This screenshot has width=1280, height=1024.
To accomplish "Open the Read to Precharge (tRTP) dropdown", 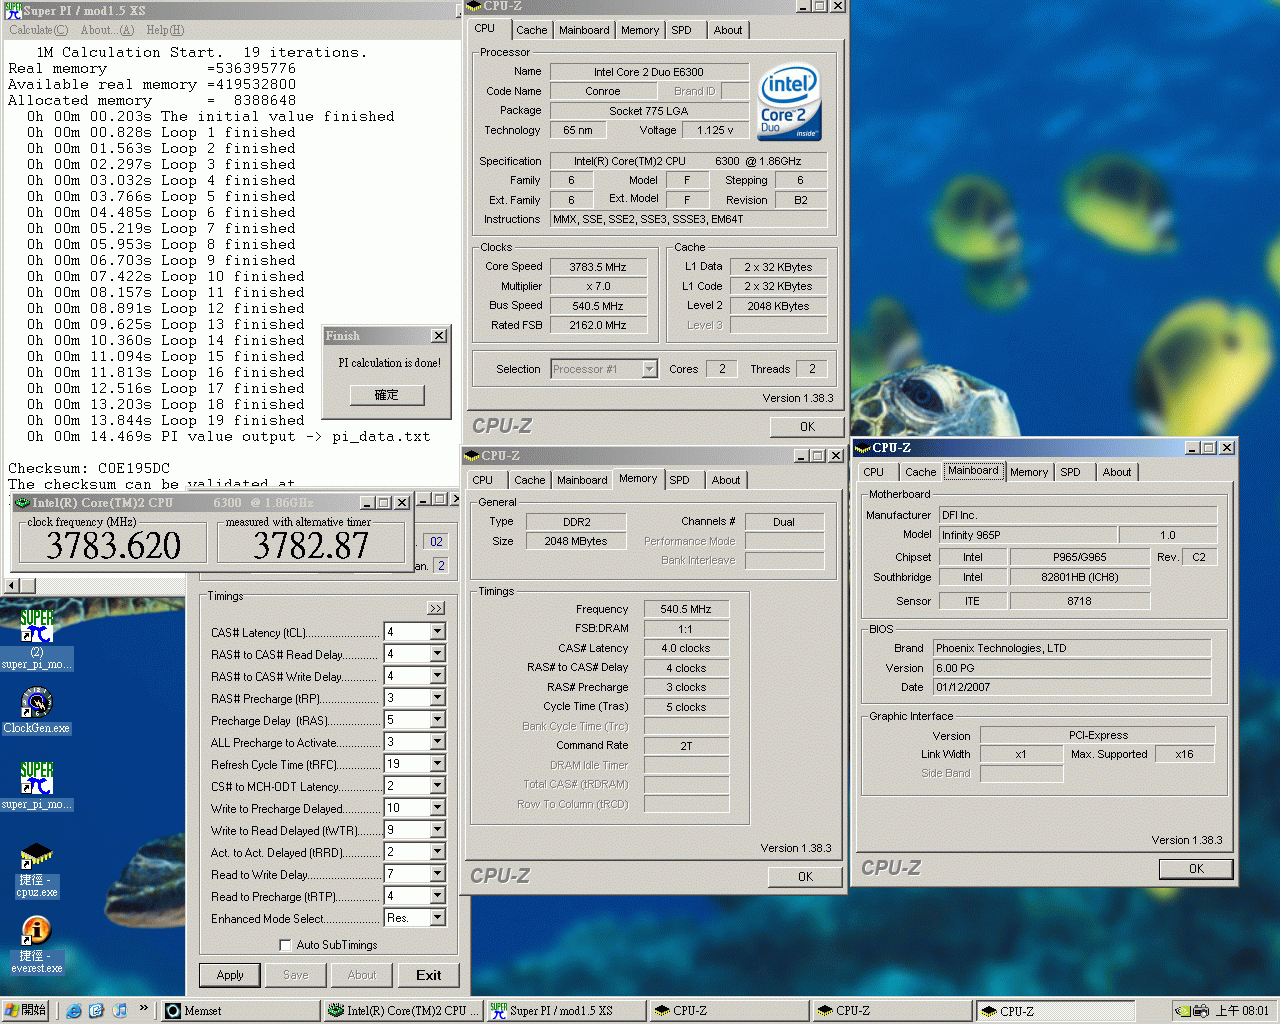I will coord(437,896).
